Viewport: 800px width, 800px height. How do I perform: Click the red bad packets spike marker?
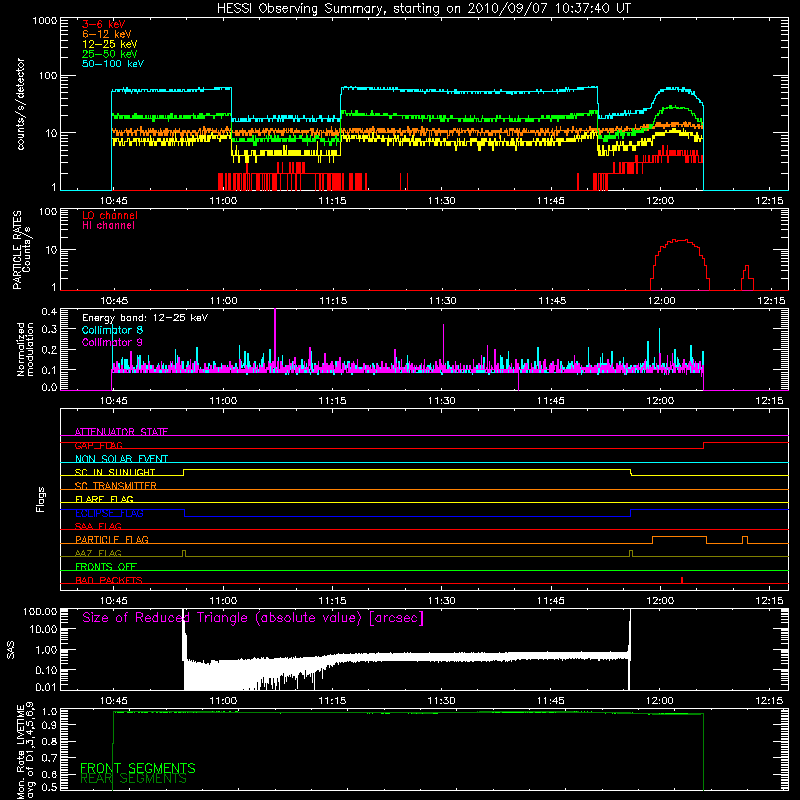pyautogui.click(x=682, y=580)
